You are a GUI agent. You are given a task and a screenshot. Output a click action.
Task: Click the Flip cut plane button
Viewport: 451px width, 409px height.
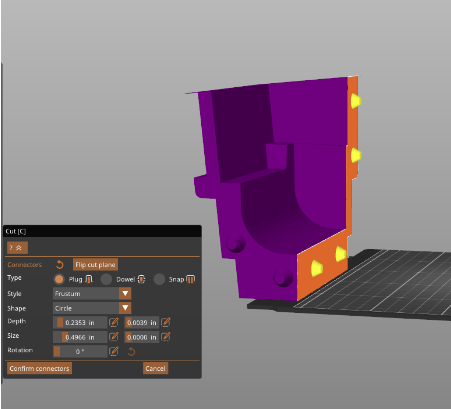95,265
